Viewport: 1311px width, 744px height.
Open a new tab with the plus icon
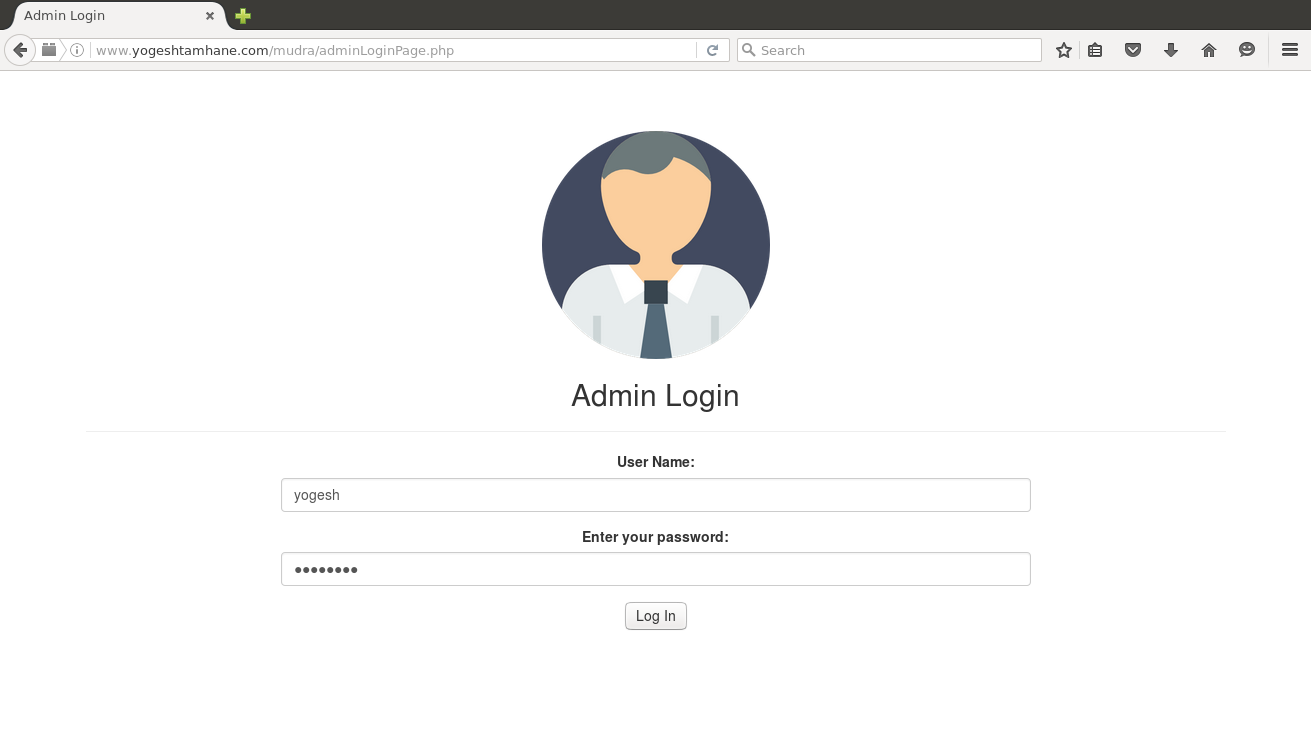(243, 16)
